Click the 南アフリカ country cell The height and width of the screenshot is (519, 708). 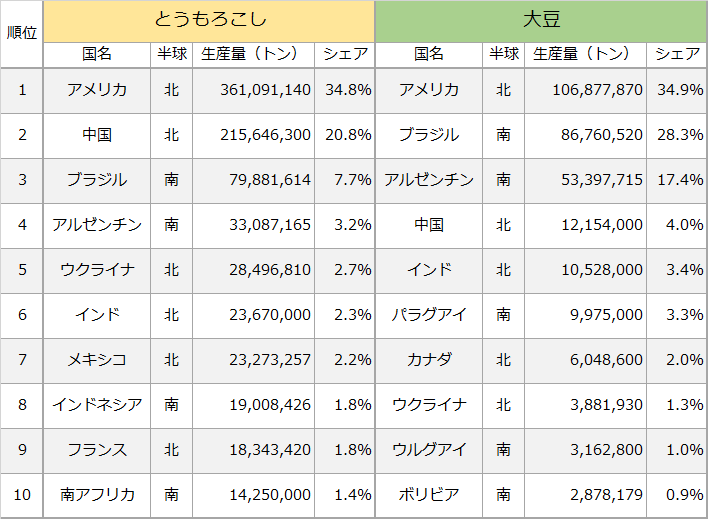[97, 495]
